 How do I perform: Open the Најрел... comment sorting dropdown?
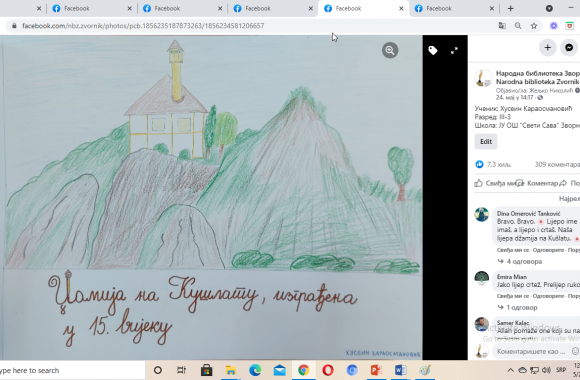point(569,199)
